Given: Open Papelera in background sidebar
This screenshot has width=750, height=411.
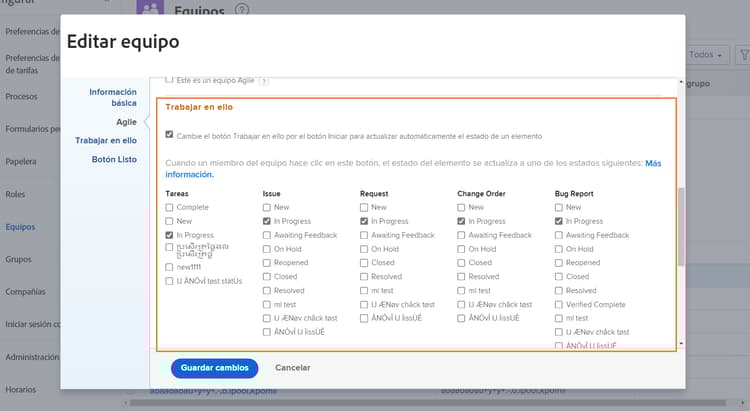Looking at the screenshot, I should [21, 162].
